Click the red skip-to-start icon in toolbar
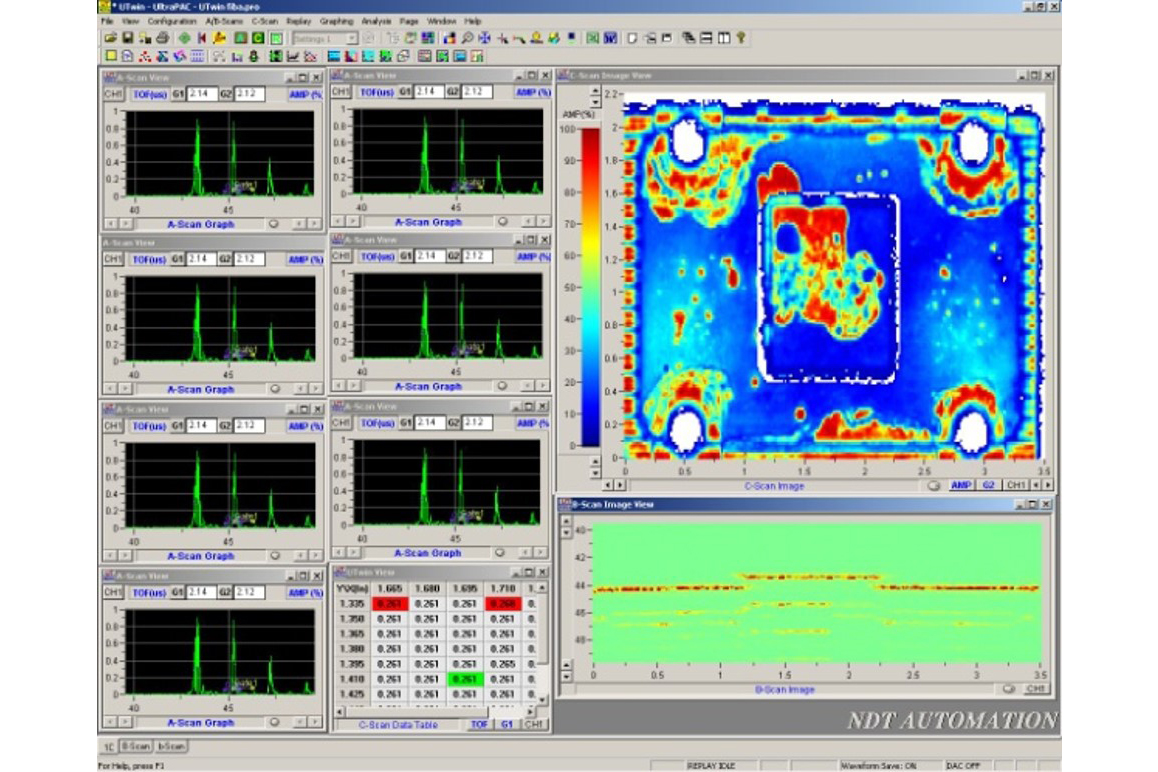Viewport: 1158px width, 772px height. click(201, 38)
